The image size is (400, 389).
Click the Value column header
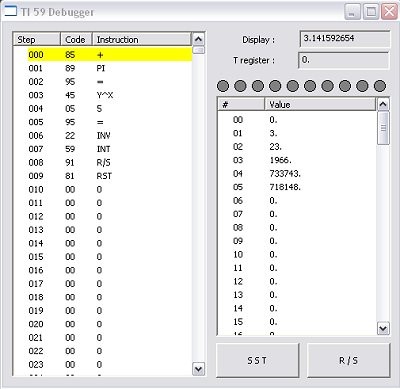320,105
